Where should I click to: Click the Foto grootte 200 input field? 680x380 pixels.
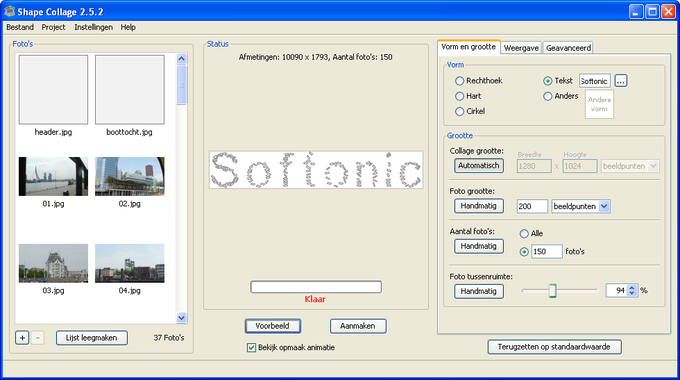[x=532, y=206]
